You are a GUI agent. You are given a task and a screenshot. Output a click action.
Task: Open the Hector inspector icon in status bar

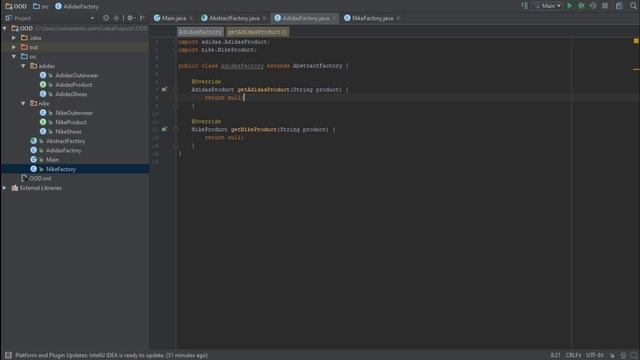click(623, 356)
